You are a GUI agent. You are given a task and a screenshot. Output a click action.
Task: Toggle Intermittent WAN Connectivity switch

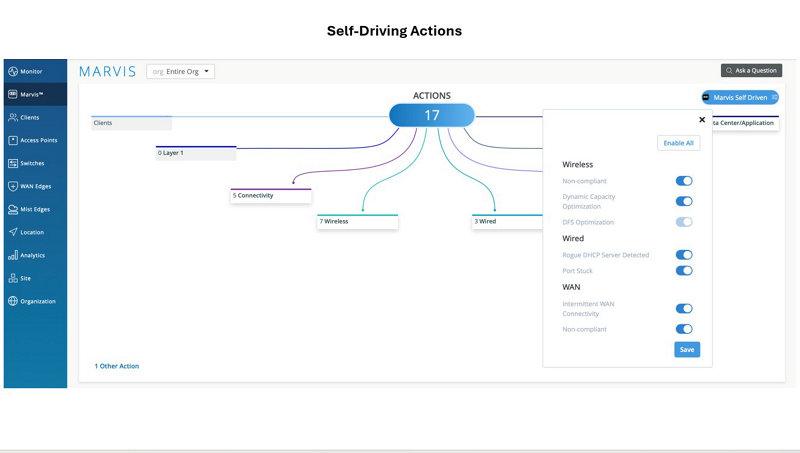coord(684,308)
